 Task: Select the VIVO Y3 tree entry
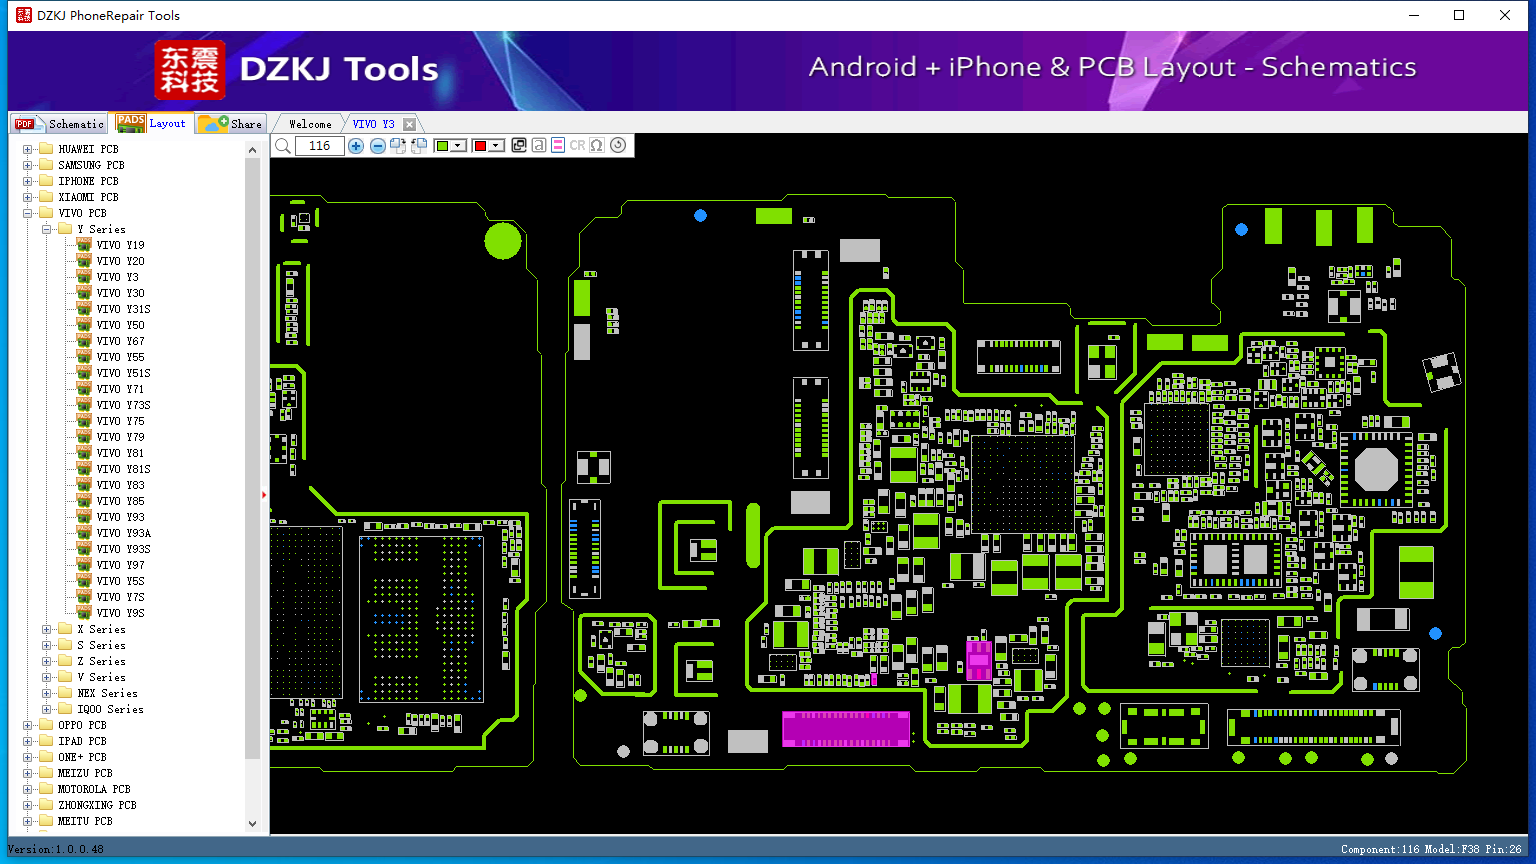(x=117, y=277)
